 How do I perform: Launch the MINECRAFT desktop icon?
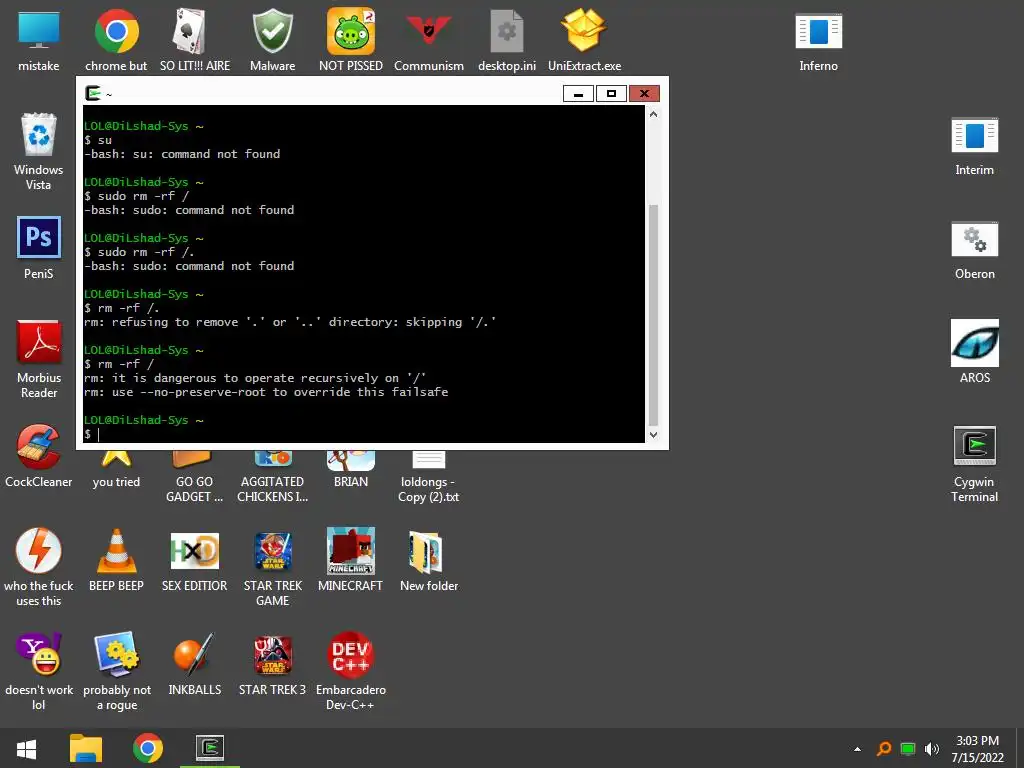point(351,560)
